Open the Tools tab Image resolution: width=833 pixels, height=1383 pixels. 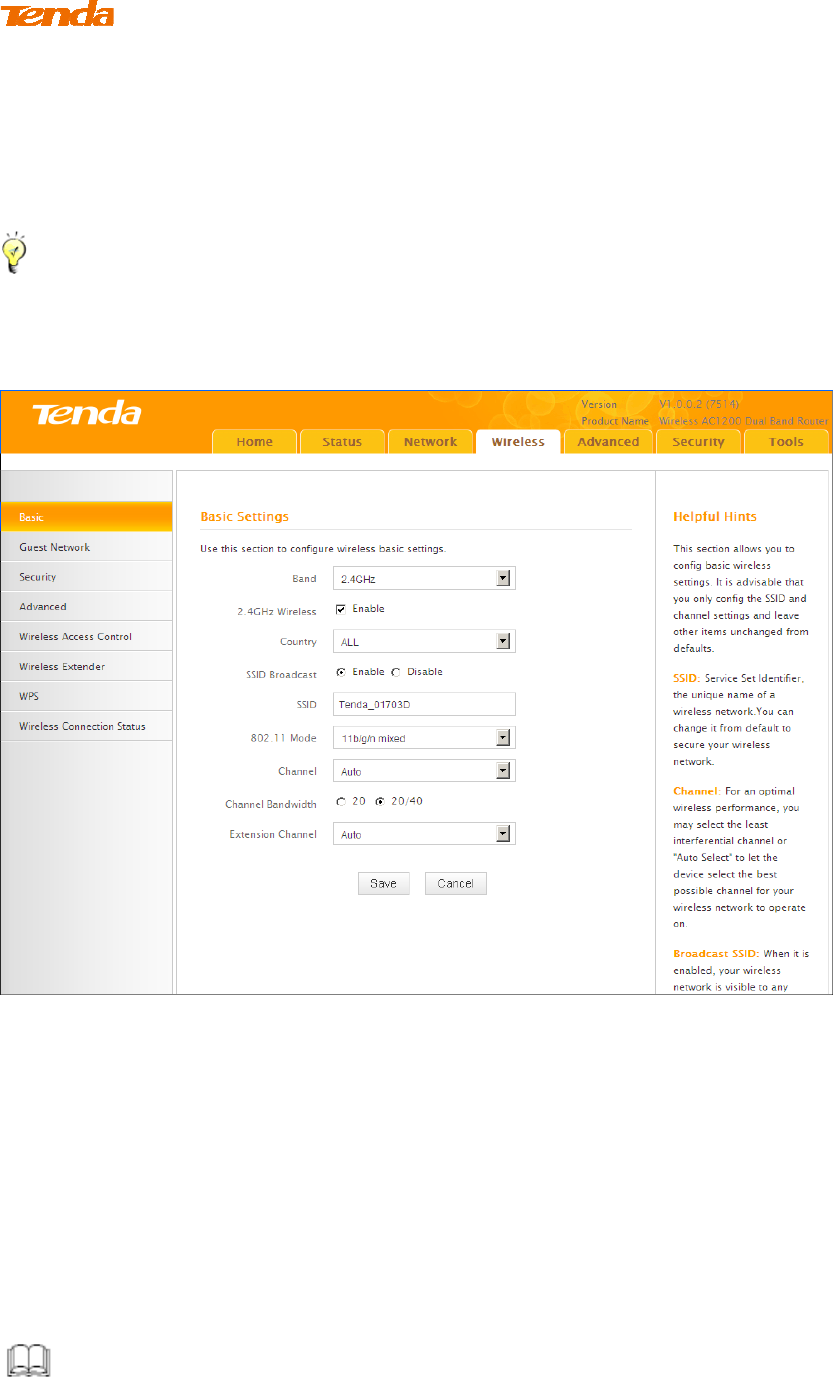787,442
